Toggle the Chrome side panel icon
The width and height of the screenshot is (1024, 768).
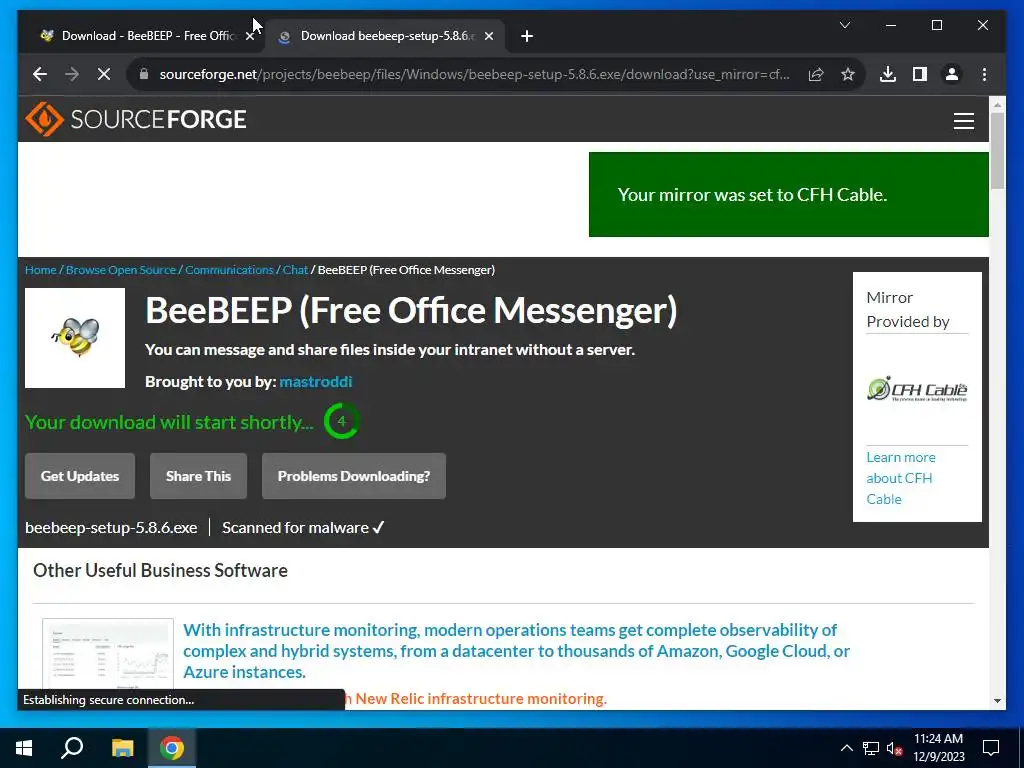920,74
